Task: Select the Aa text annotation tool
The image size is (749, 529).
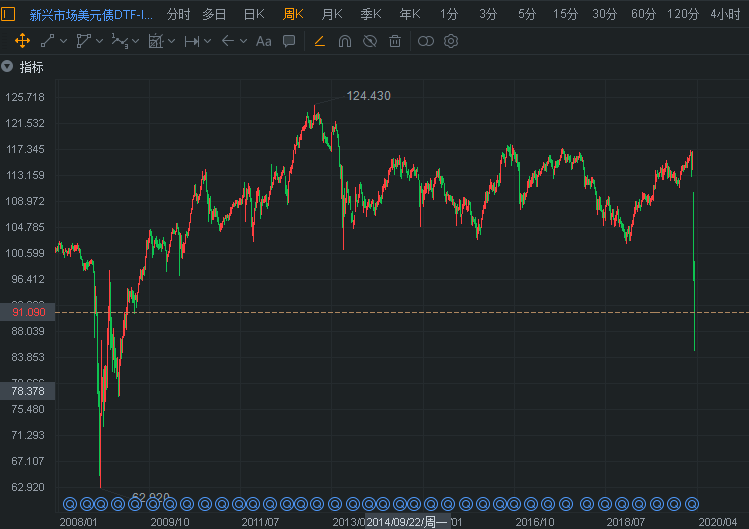Action: pyautogui.click(x=264, y=41)
